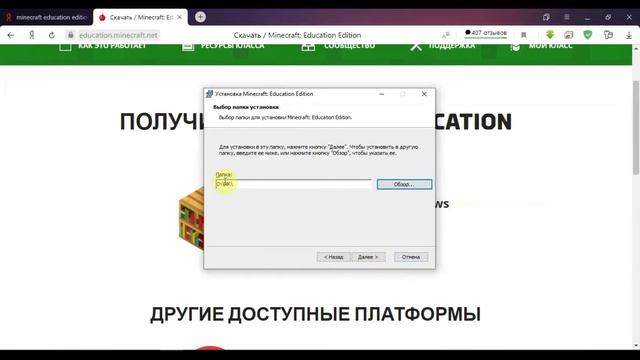Open the '407 отзывов' site reviews
640x360 pixels.
486,33
